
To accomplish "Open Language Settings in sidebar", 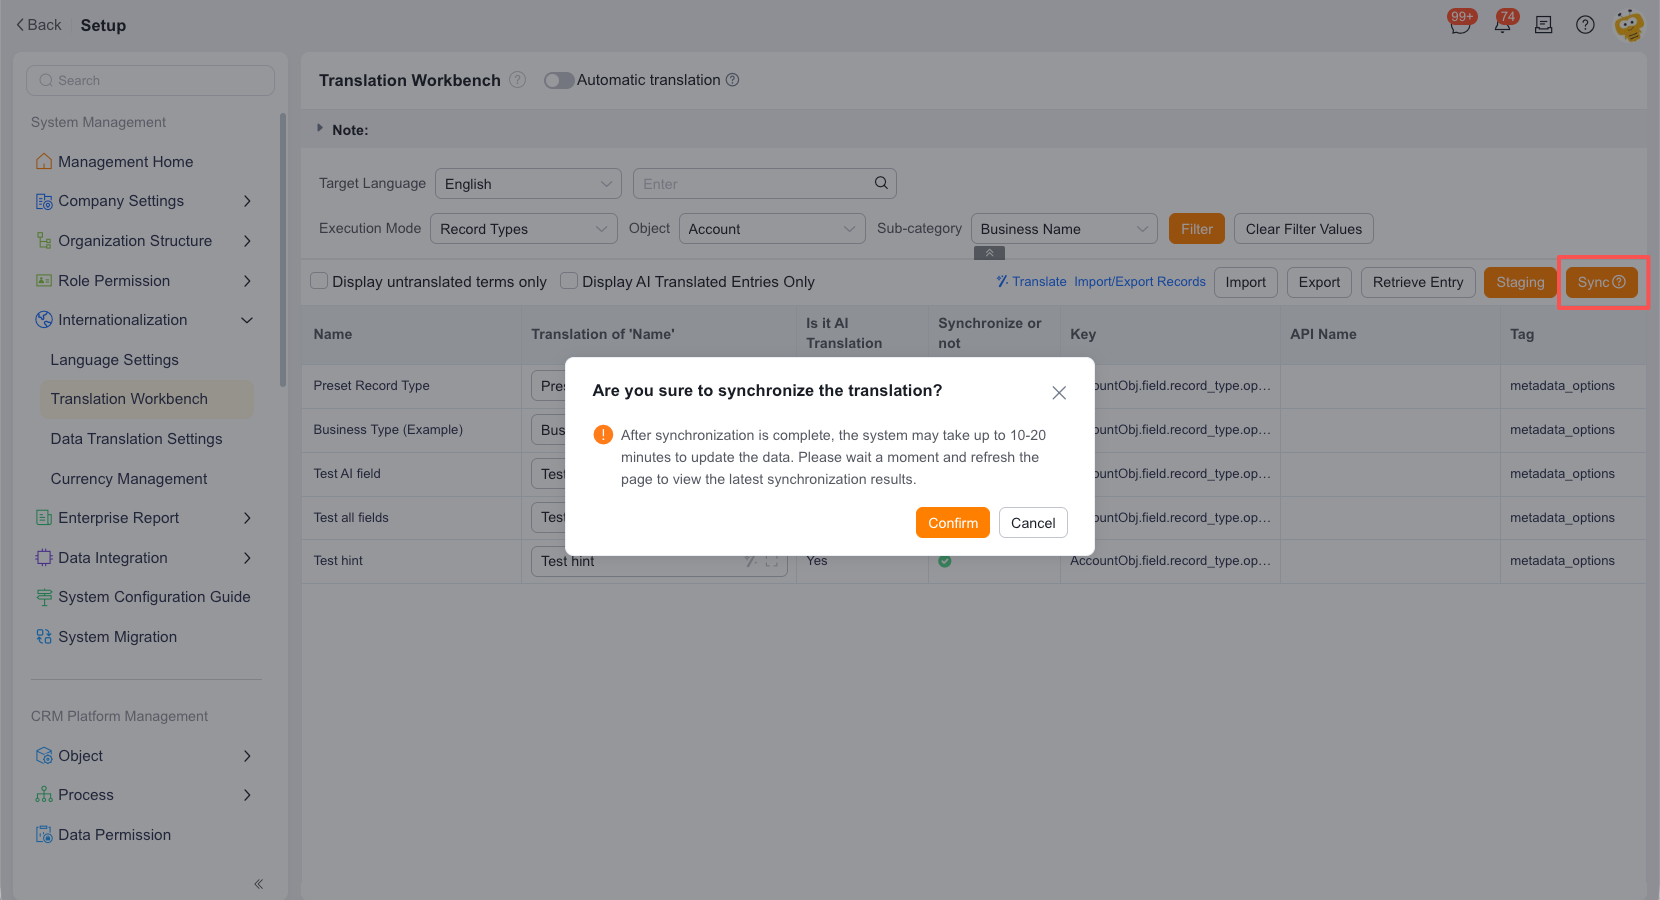I will pyautogui.click(x=115, y=360).
